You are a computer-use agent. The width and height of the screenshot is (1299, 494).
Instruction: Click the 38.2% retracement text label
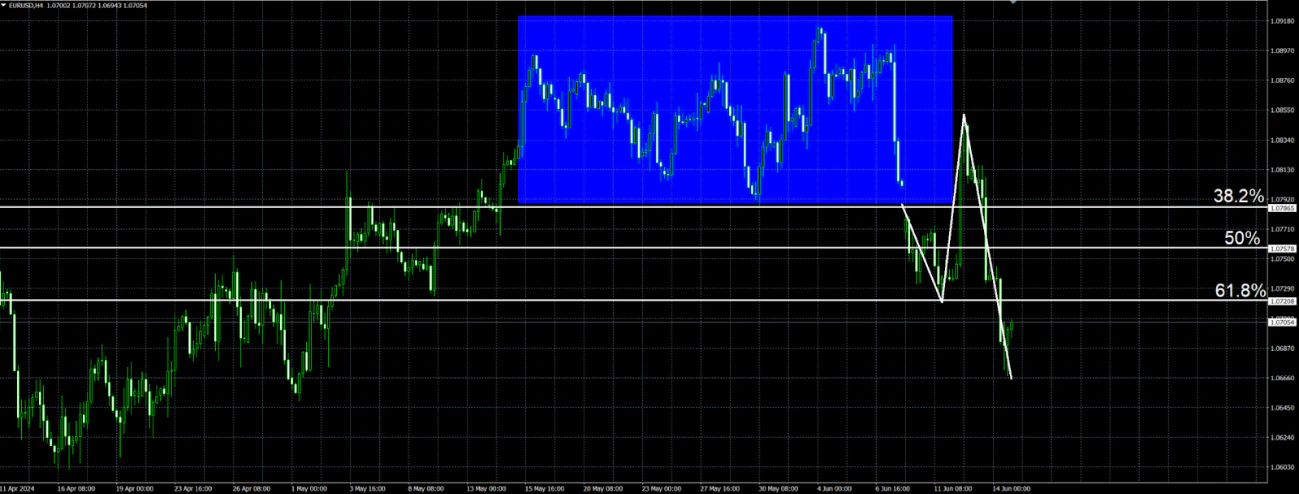tap(1237, 197)
